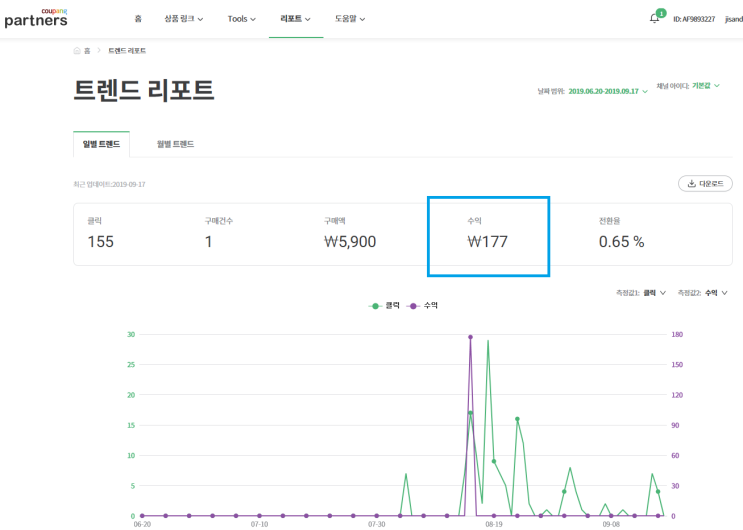
Task: Click the 트렌드 리포트 breadcrumb text
Action: coord(127,51)
